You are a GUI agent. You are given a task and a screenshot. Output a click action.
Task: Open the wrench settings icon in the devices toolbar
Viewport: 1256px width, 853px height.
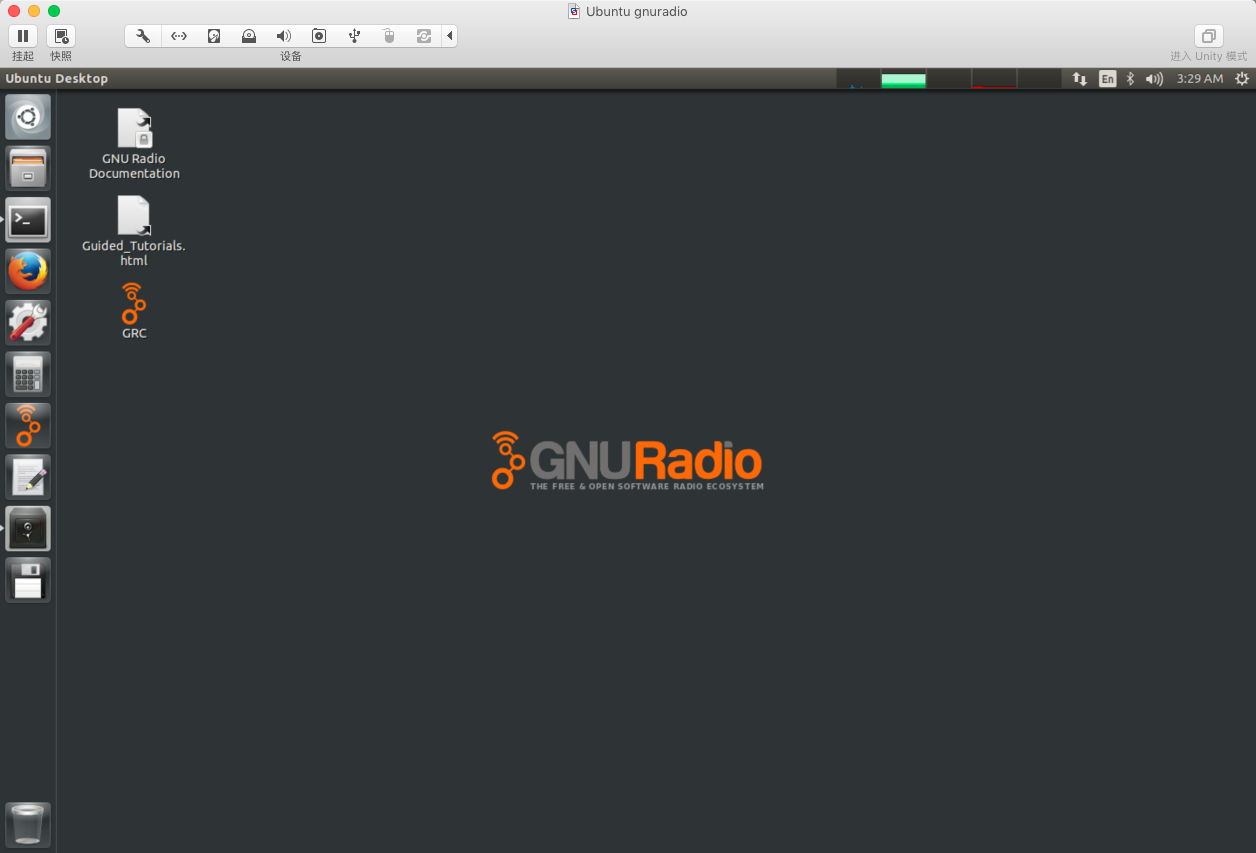(143, 36)
